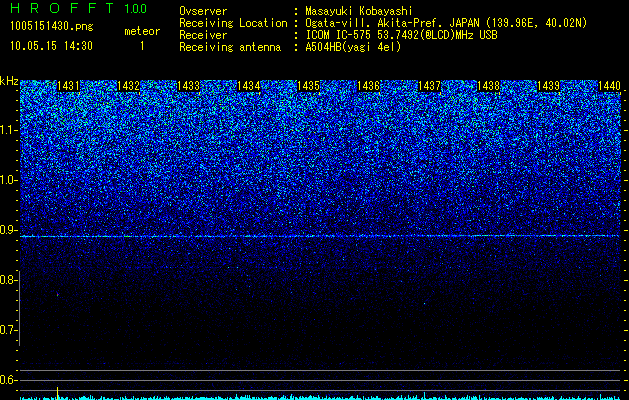Click the 0.8 frequency axis label
The image size is (629, 400).
[9, 280]
